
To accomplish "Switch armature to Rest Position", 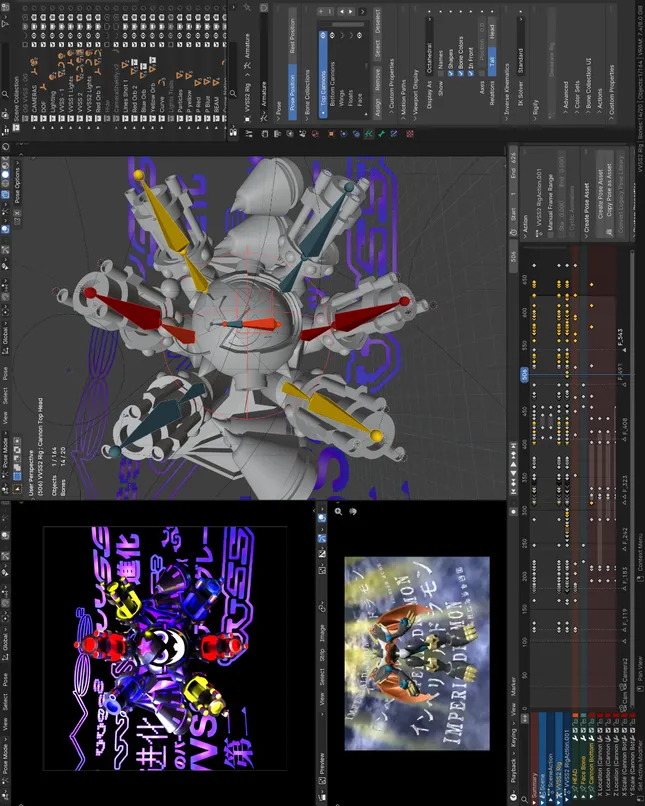I will tap(292, 35).
